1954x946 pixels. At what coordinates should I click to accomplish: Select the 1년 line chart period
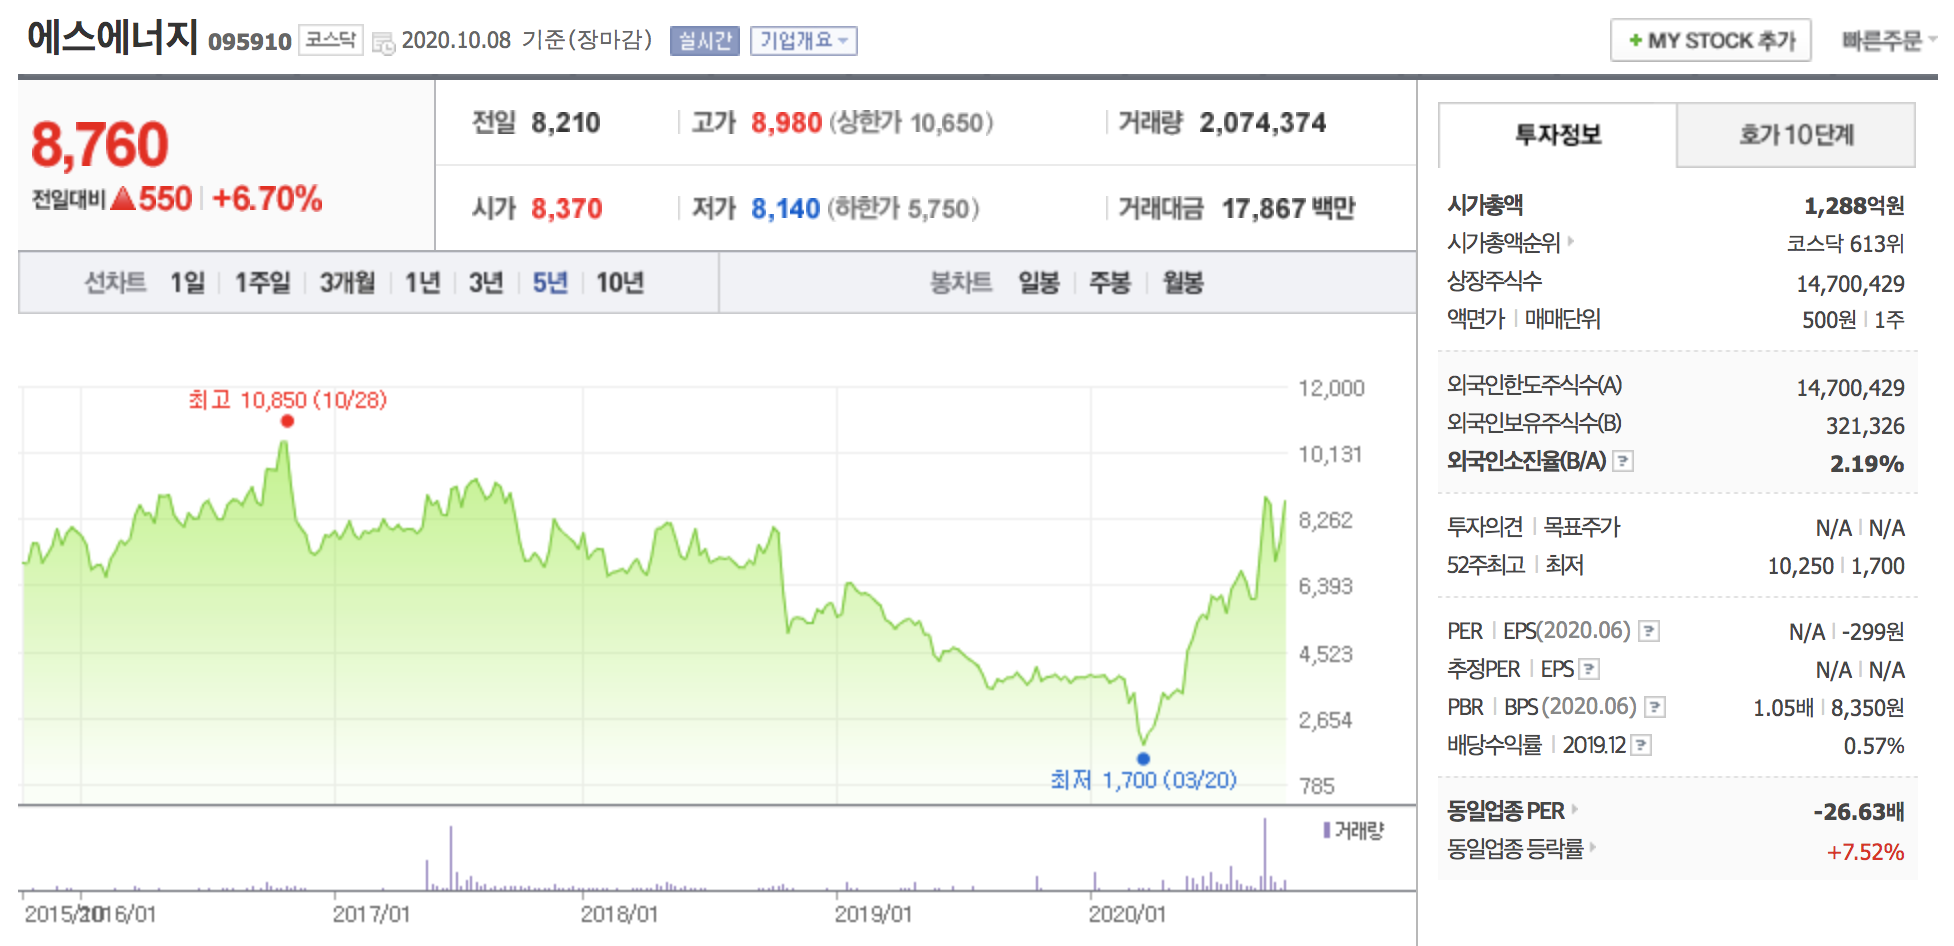click(x=422, y=283)
